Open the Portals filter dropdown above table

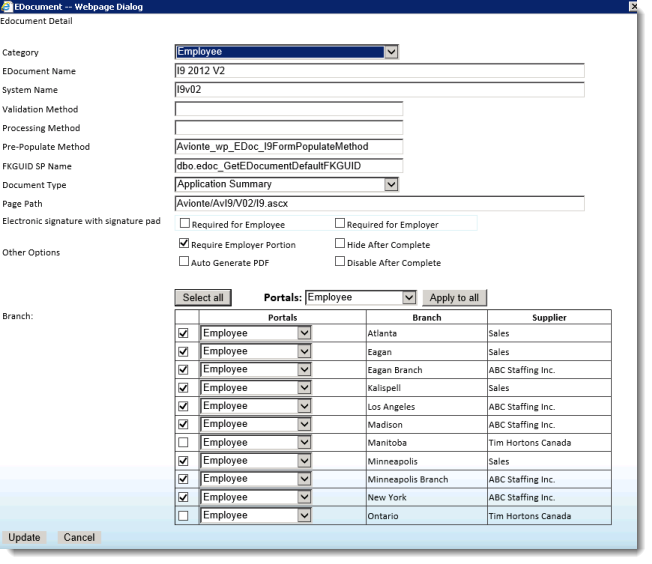coord(361,297)
